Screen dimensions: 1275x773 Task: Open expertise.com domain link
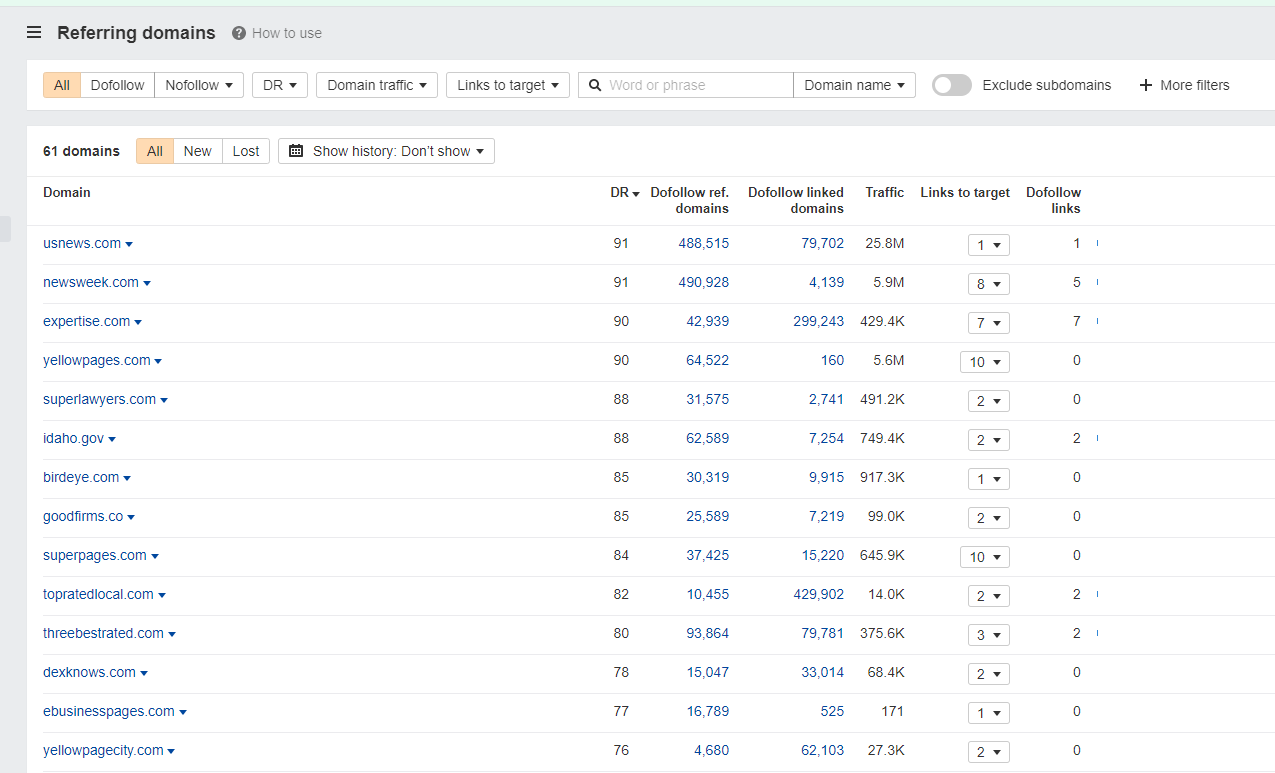[86, 321]
